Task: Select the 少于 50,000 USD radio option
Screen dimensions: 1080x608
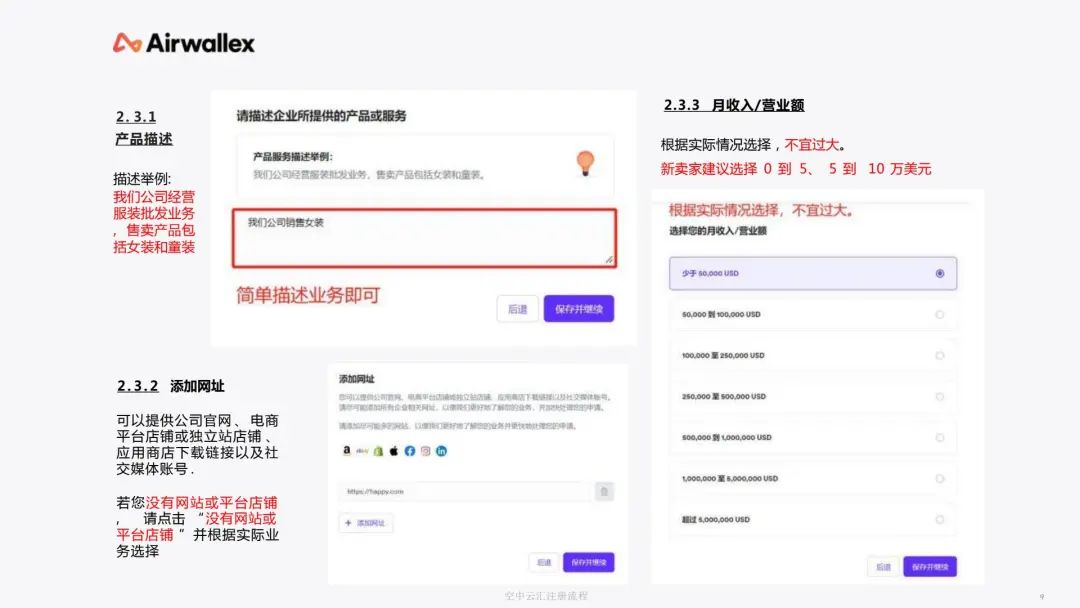Action: point(939,273)
